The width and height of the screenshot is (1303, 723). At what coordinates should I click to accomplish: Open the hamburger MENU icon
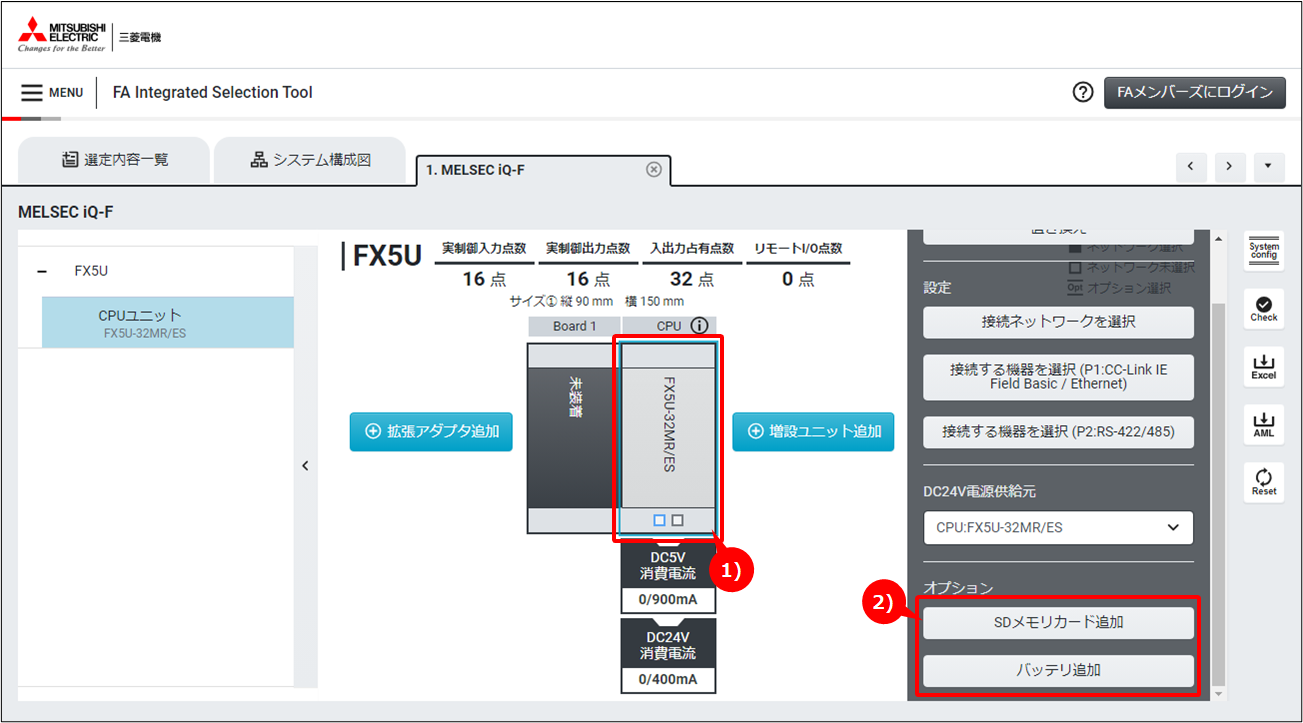(x=32, y=93)
